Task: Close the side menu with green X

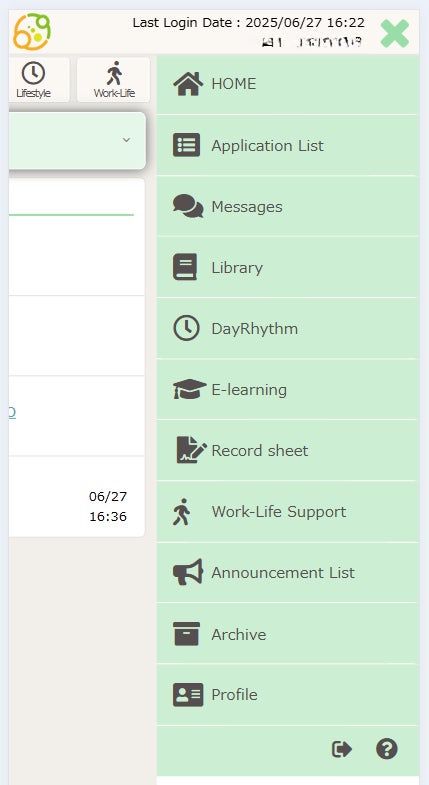Action: click(x=395, y=34)
